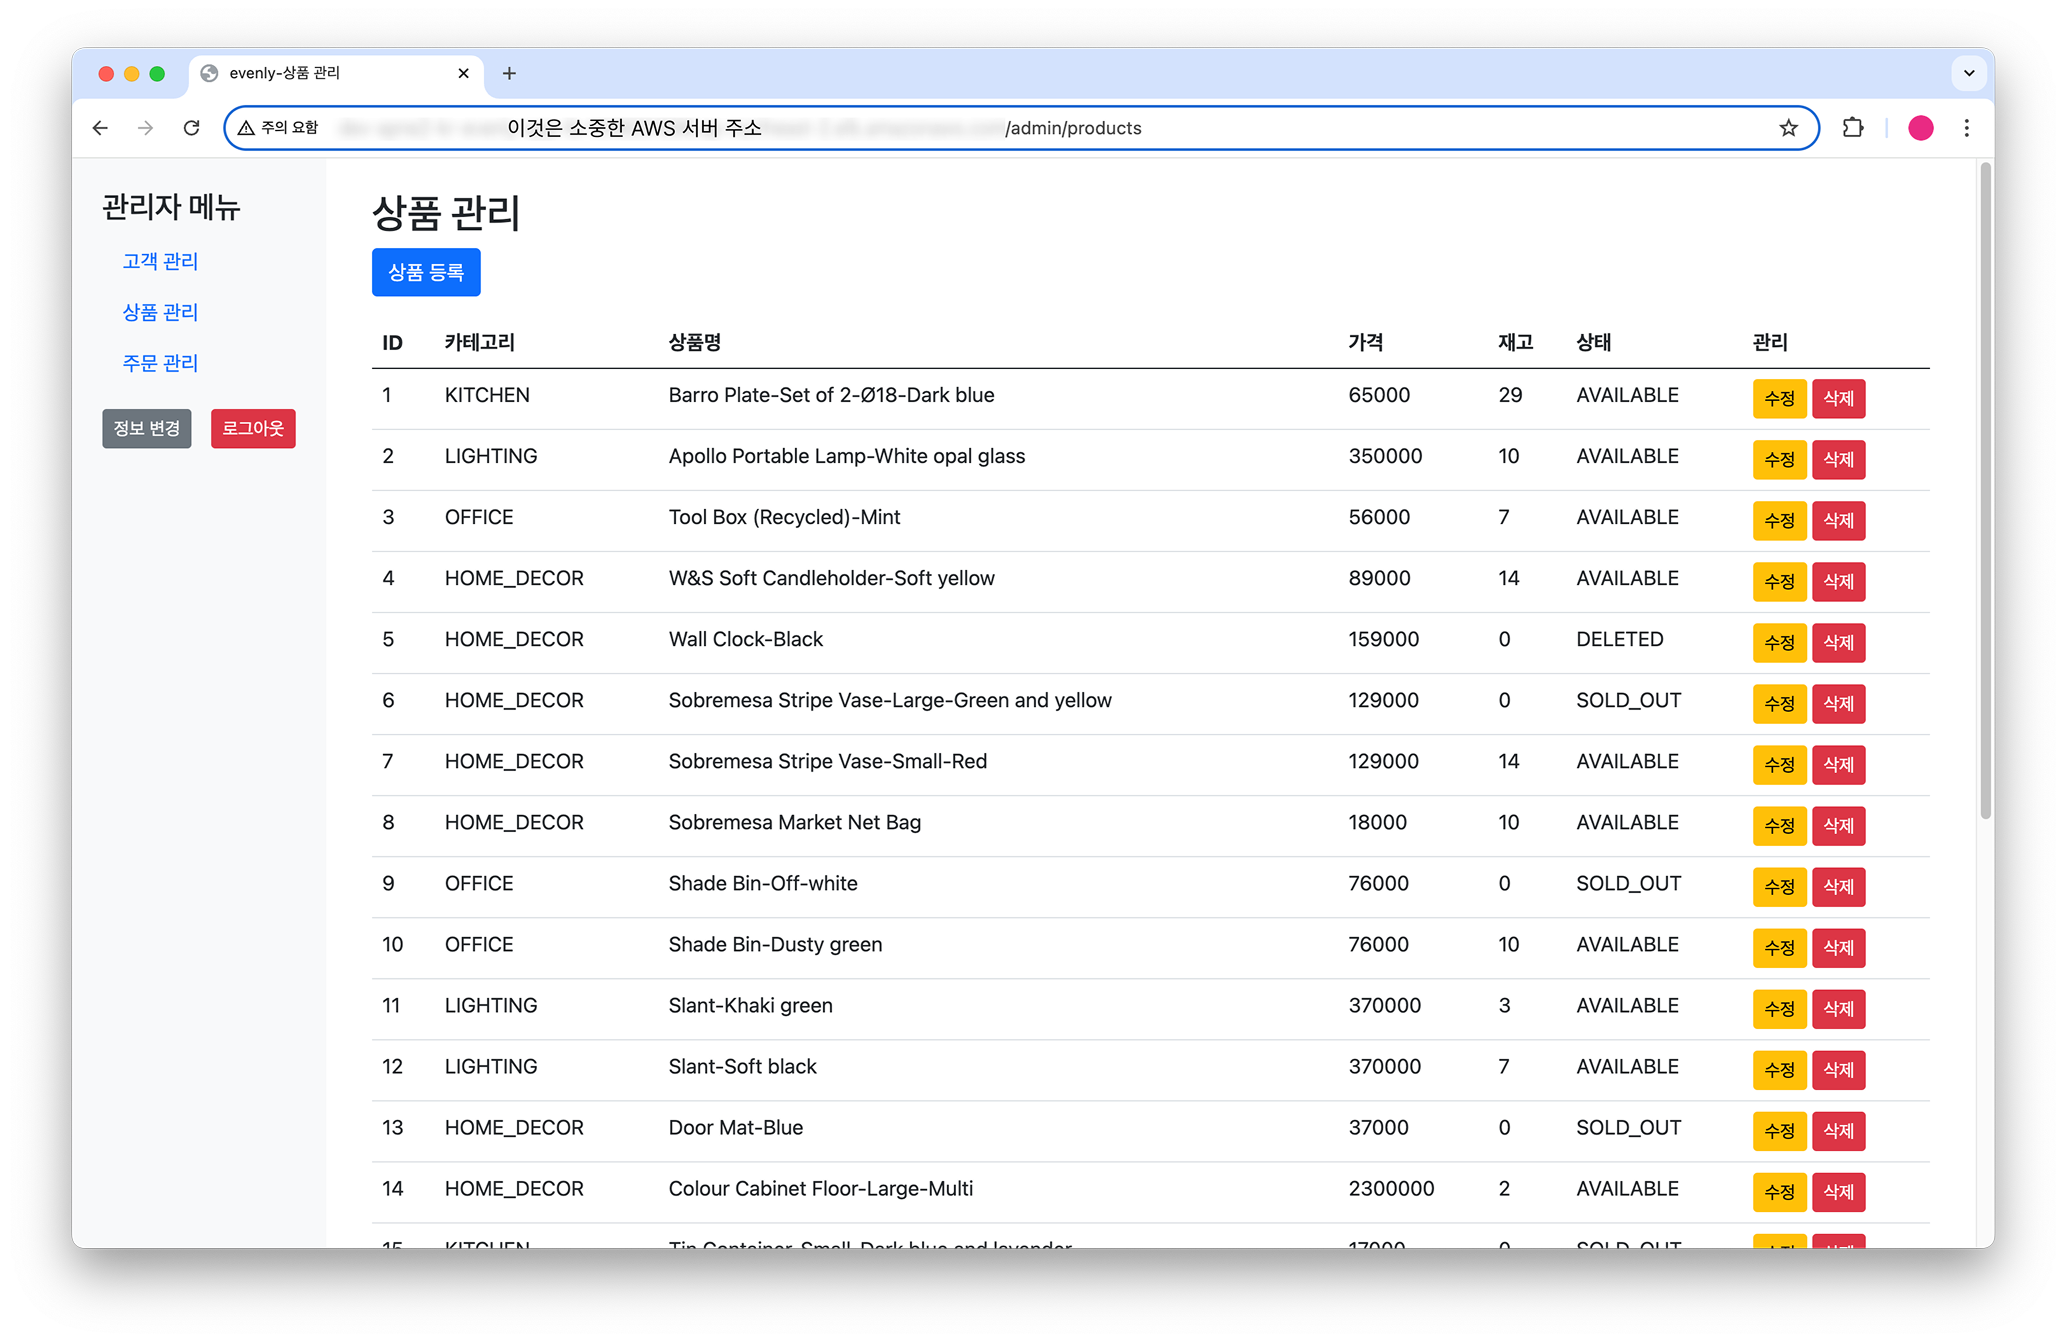The image size is (2066, 1342).
Task: Click the 가격 column header
Action: coord(1365,342)
